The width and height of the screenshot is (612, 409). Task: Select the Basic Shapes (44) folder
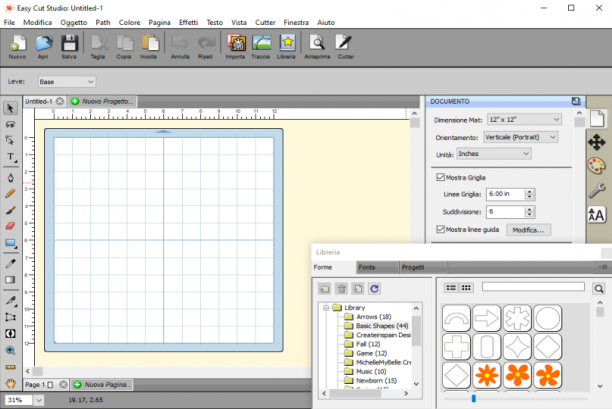pyautogui.click(x=376, y=325)
